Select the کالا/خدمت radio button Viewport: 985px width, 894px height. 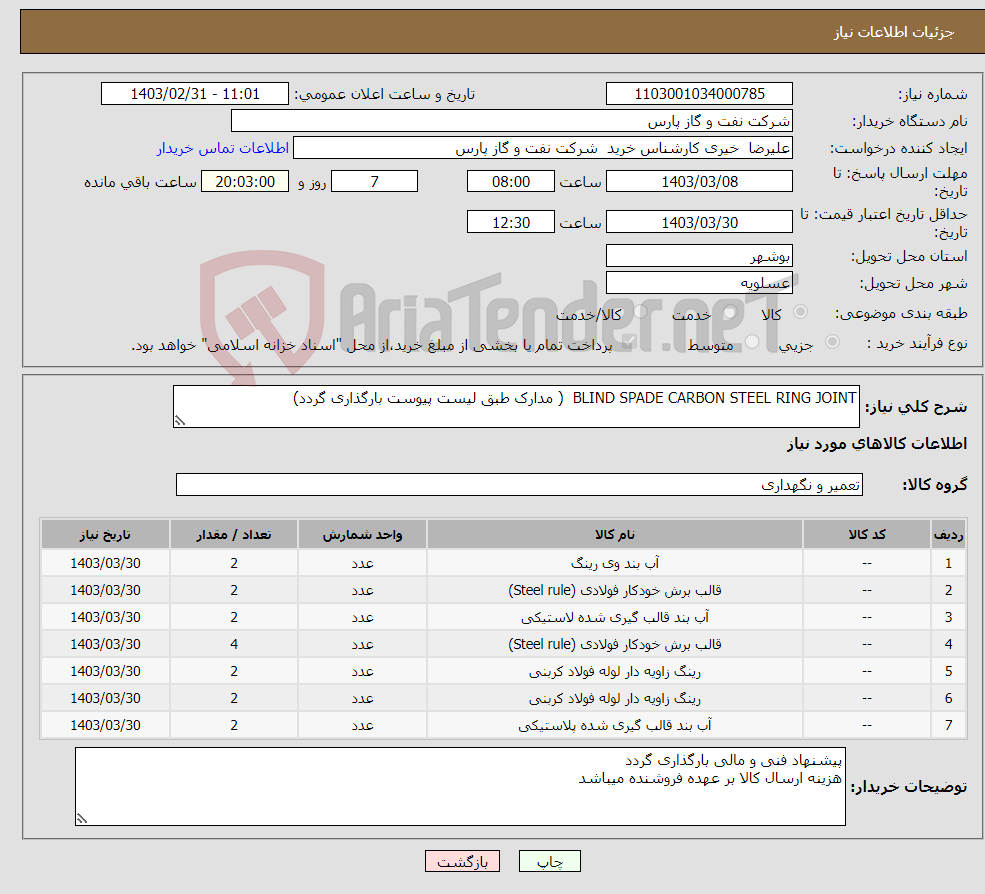[640, 312]
